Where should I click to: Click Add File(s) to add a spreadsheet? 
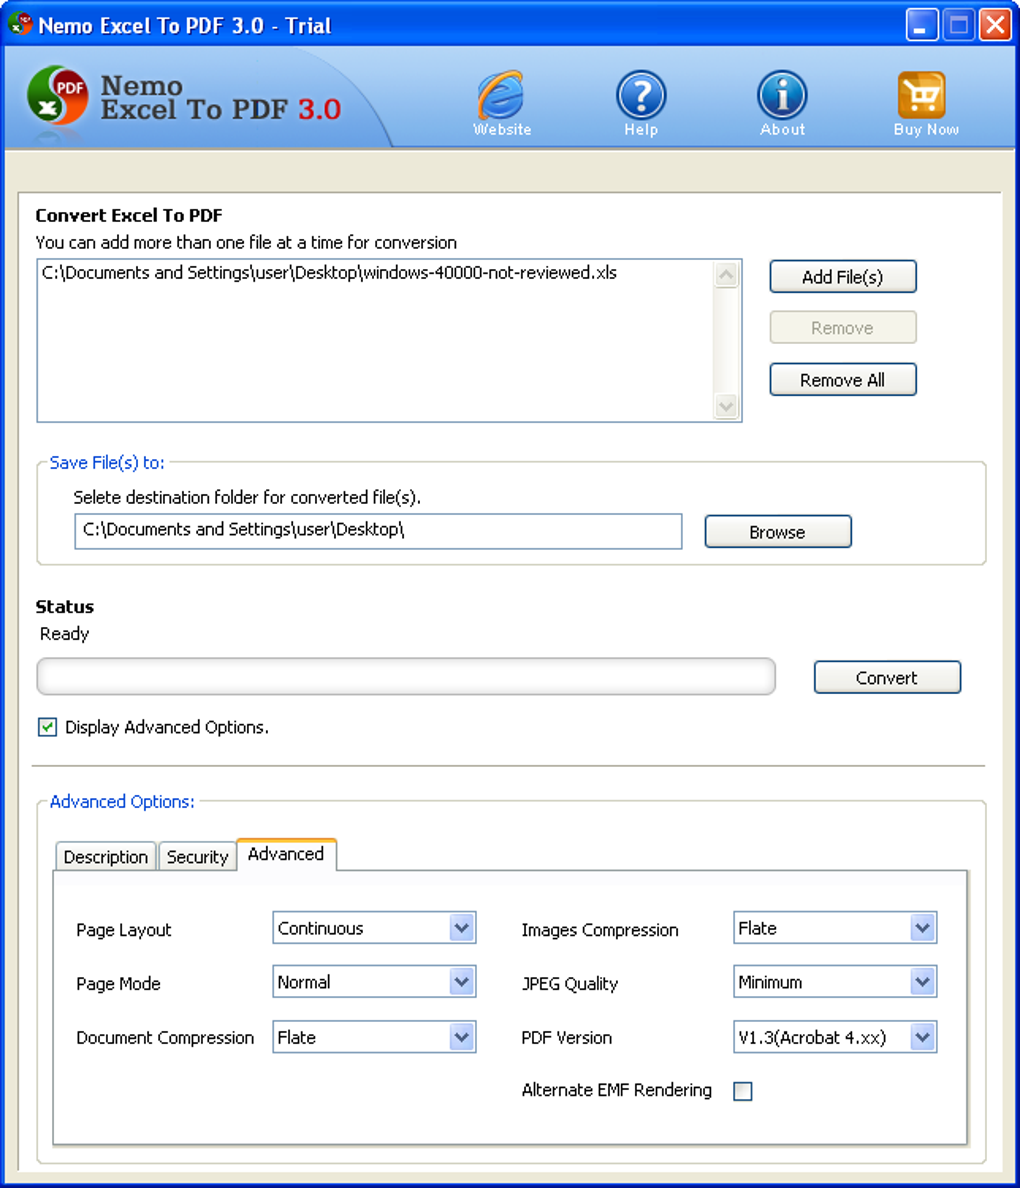click(x=842, y=276)
